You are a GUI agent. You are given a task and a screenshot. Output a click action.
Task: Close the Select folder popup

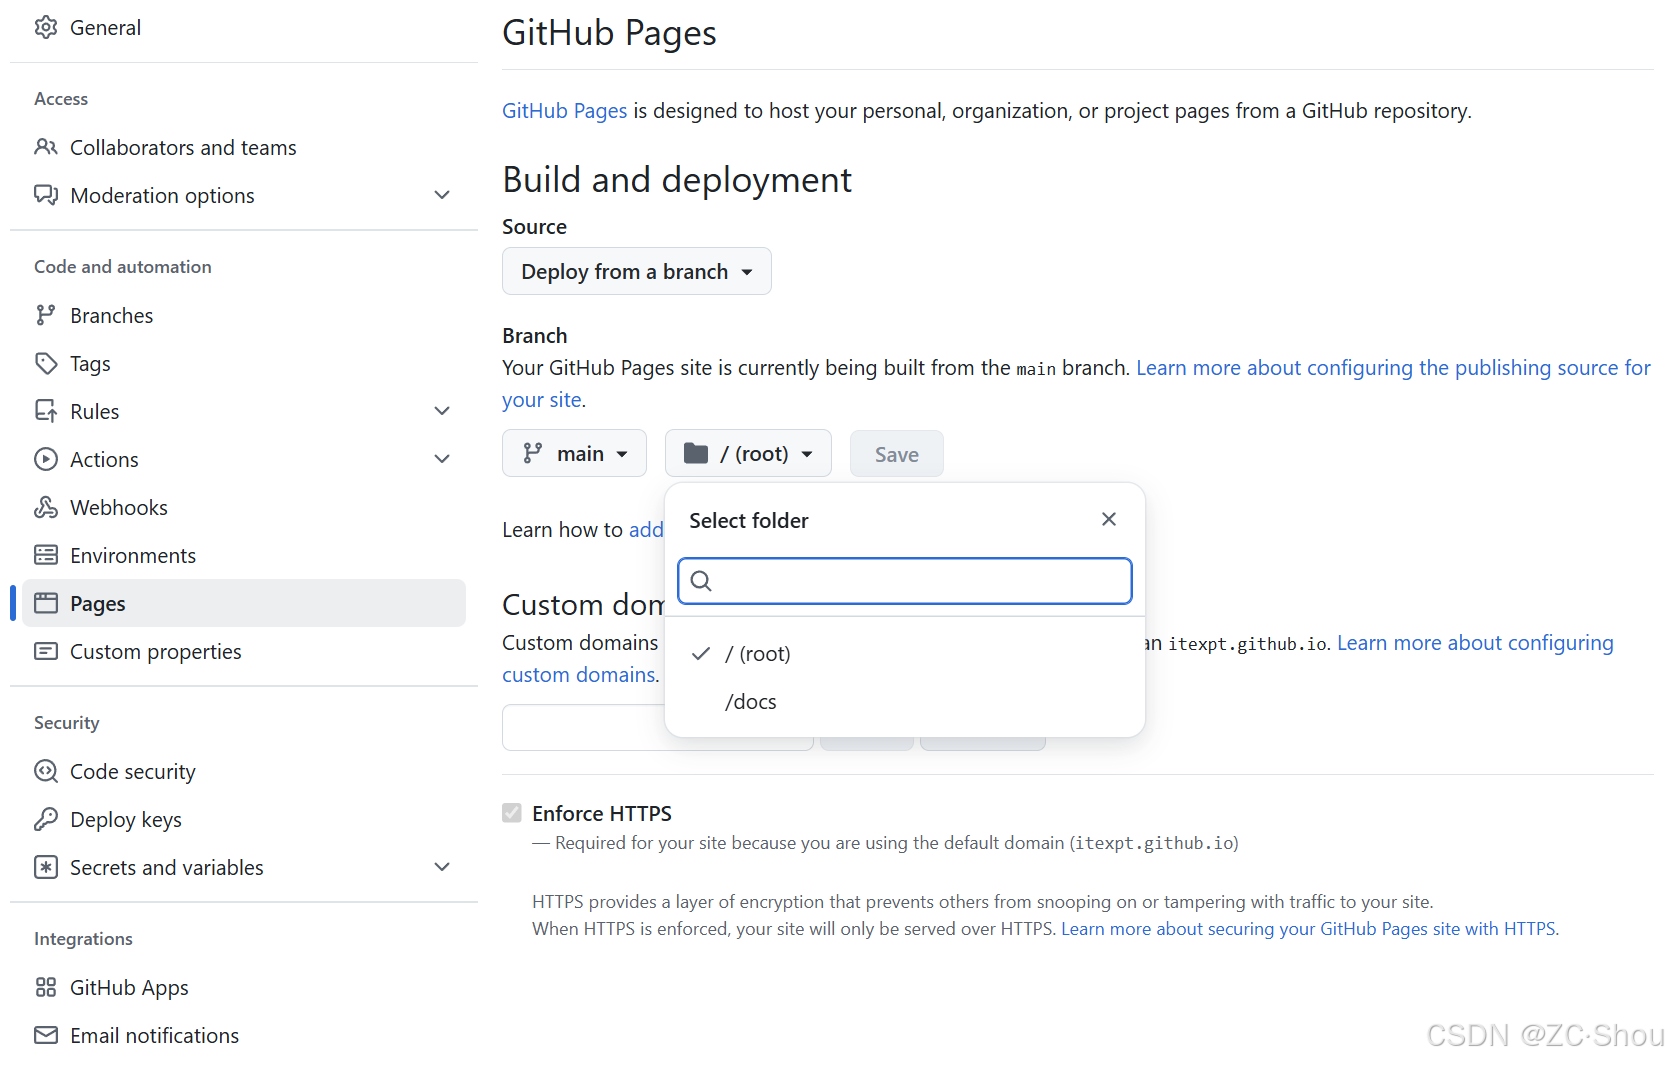click(1108, 519)
